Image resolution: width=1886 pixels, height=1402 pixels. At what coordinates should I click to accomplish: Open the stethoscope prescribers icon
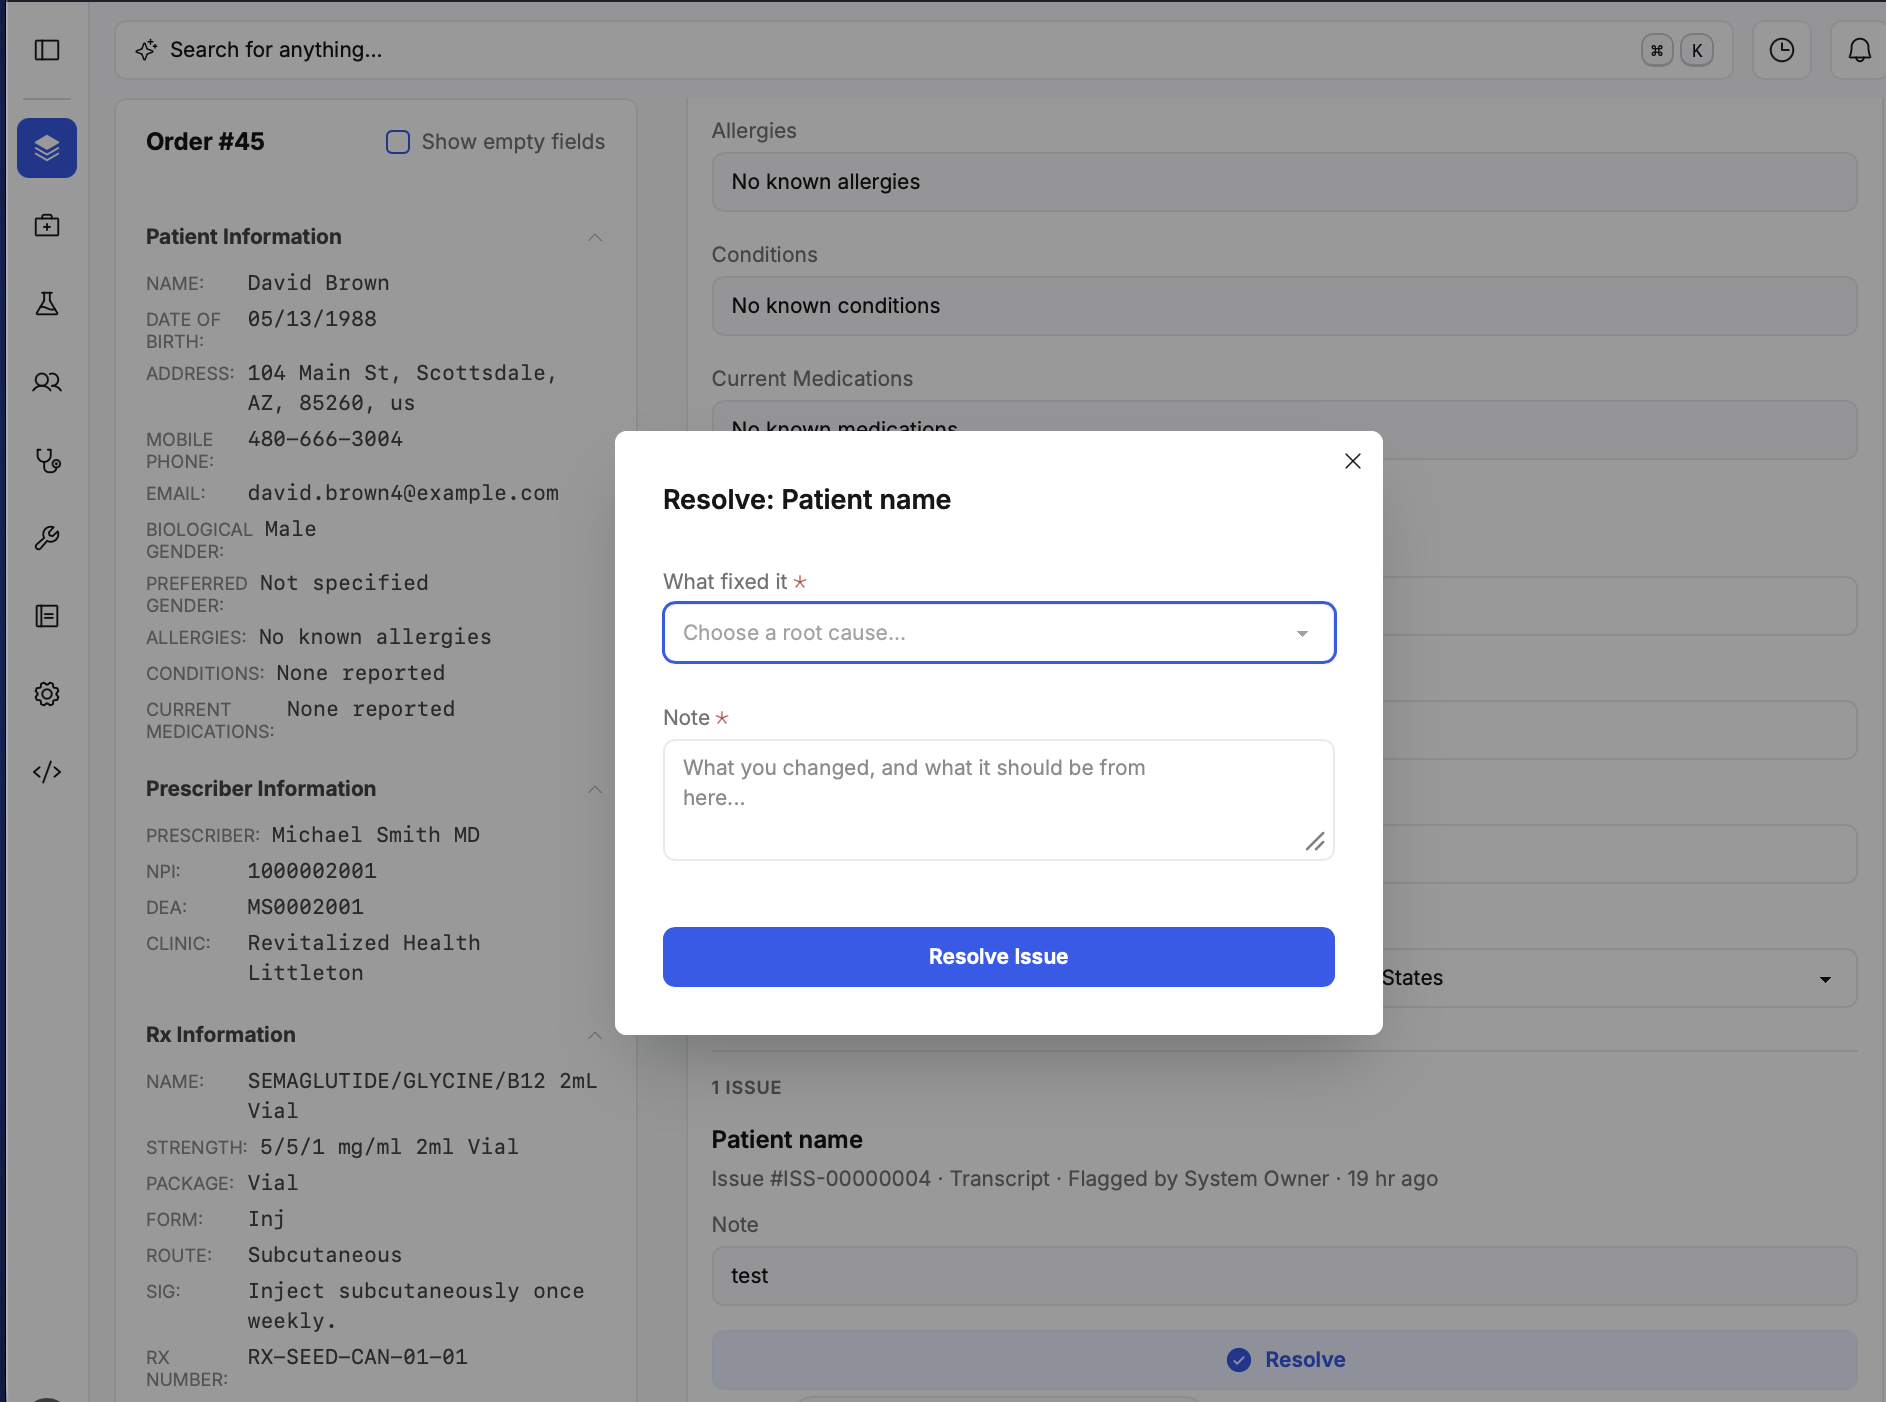coord(47,460)
